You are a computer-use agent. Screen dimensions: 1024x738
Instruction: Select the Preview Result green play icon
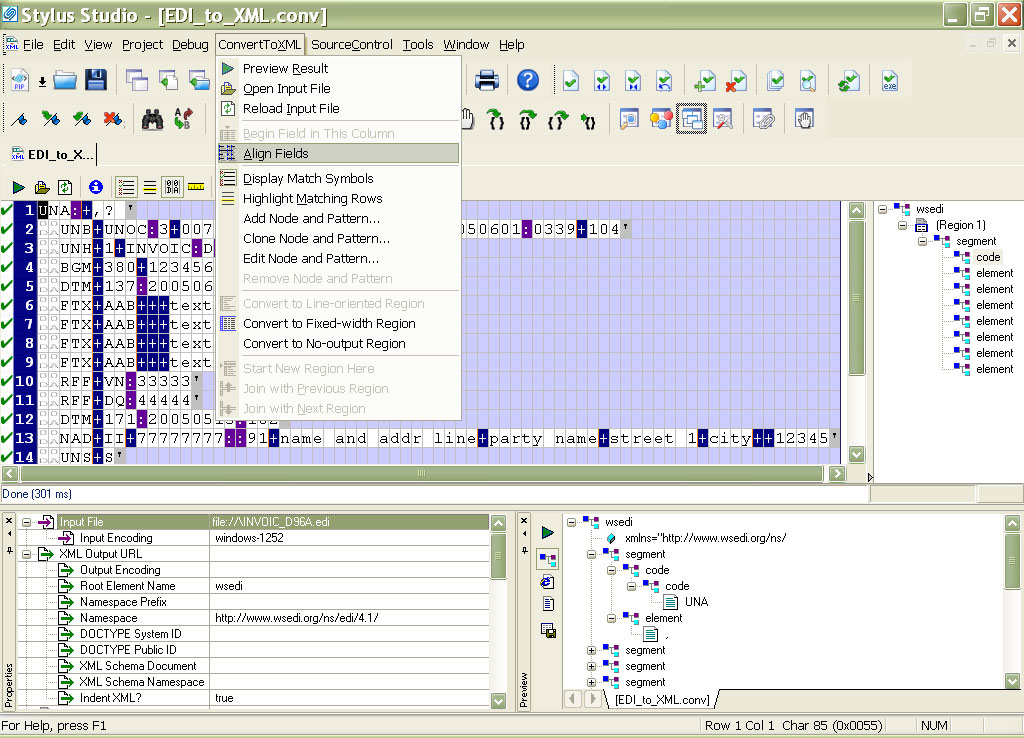tap(228, 69)
